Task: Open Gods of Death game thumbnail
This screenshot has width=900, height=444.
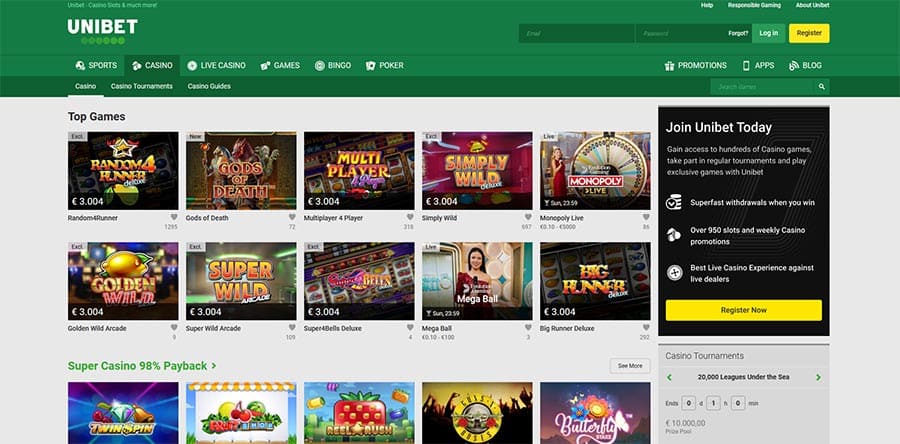Action: pyautogui.click(x=241, y=170)
